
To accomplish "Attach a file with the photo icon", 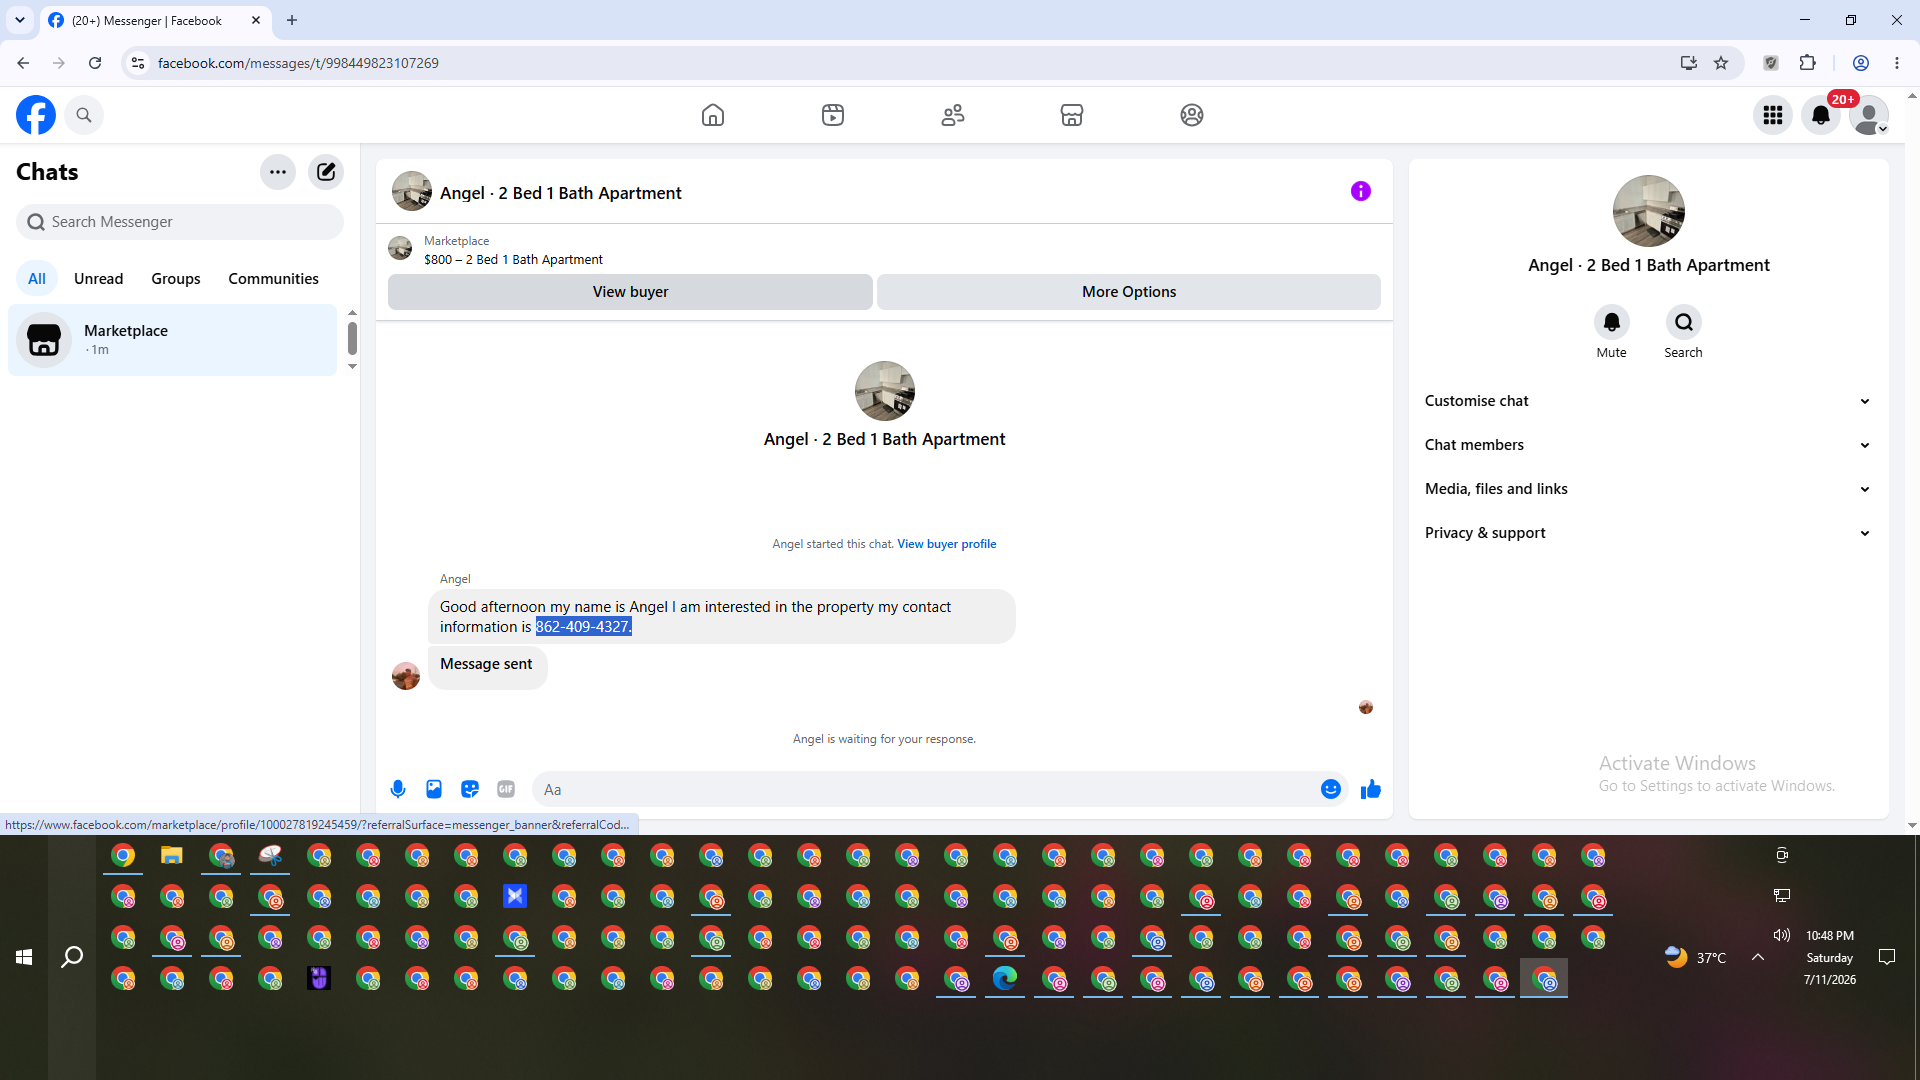I will 434,789.
